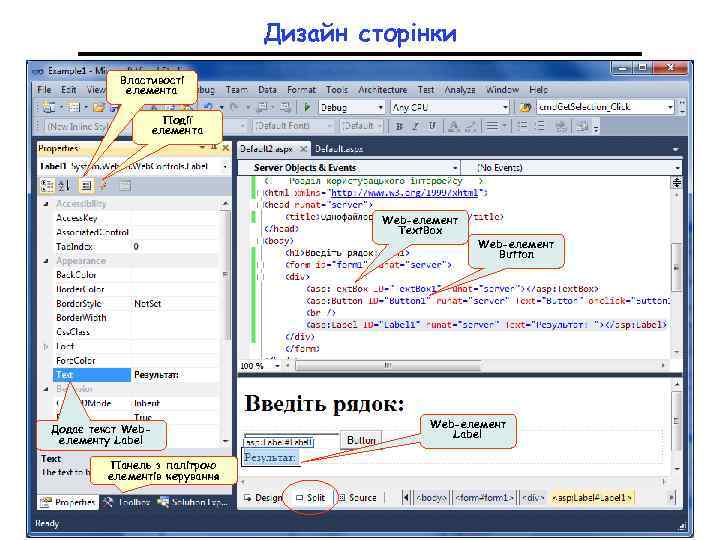720x540 pixels.
Task: Open the Toolbox panel tab
Action: pos(128,502)
